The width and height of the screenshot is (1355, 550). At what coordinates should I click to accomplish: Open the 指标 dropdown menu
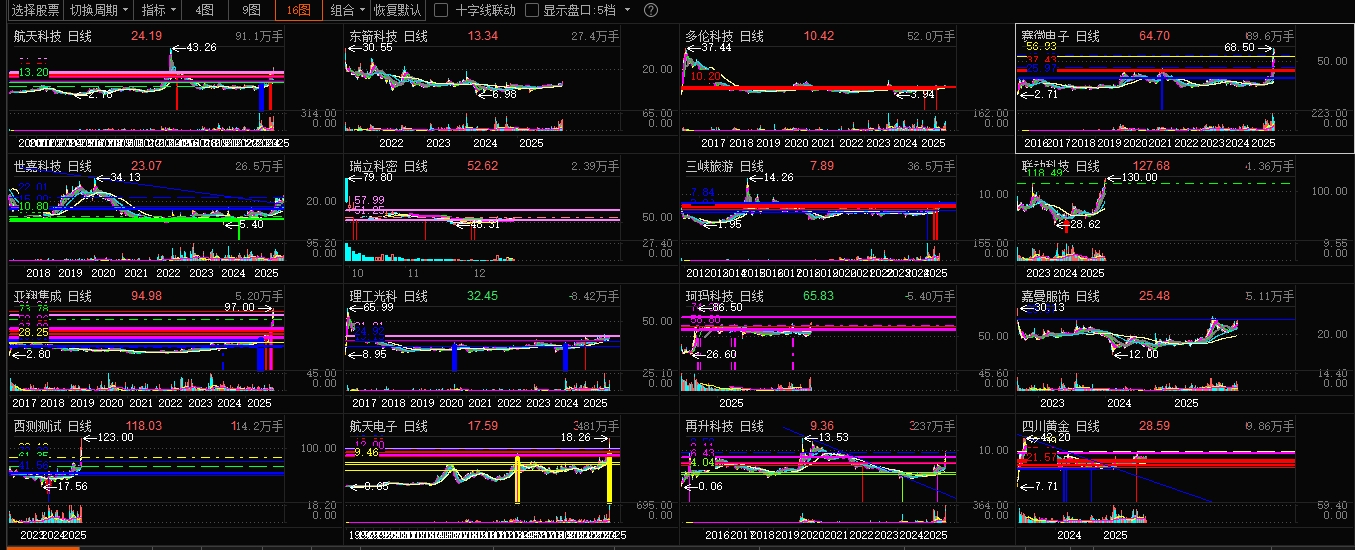pos(159,10)
